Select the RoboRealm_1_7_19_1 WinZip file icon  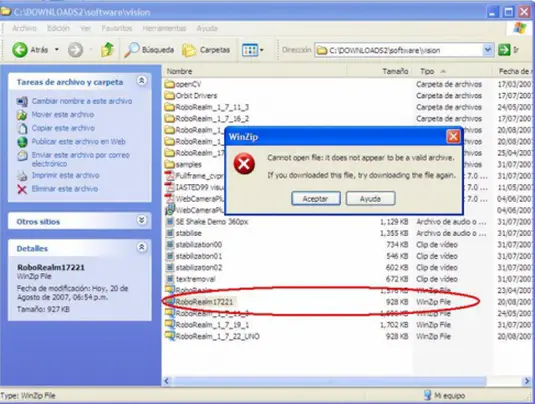(x=170, y=324)
